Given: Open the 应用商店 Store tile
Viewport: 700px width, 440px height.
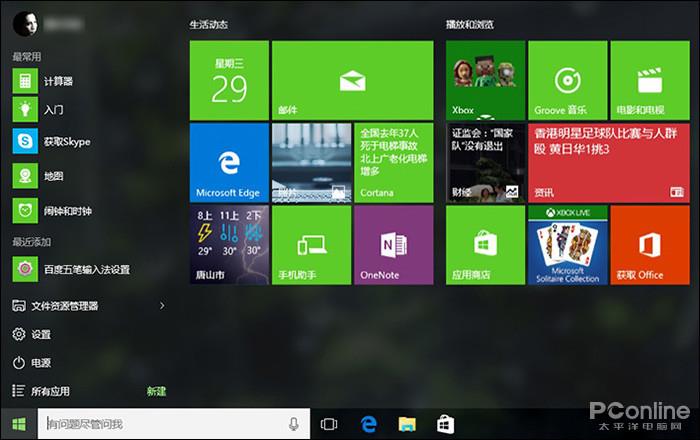Looking at the screenshot, I should pyautogui.click(x=485, y=244).
